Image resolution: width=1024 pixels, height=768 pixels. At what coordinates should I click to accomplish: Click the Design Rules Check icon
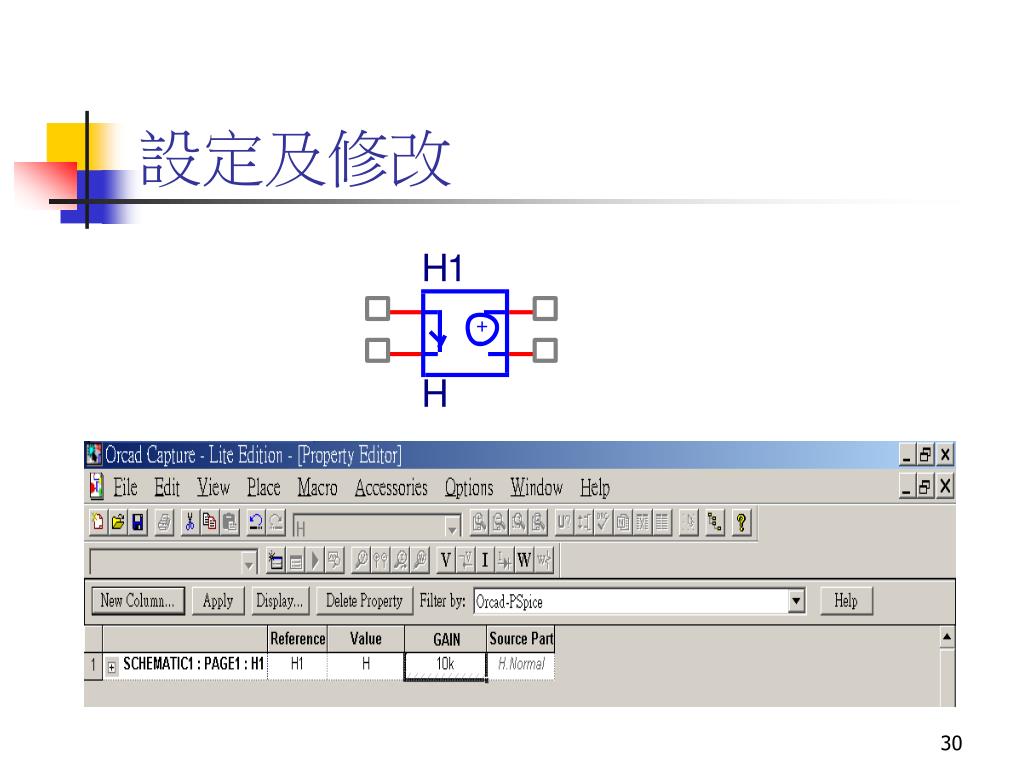click(603, 522)
